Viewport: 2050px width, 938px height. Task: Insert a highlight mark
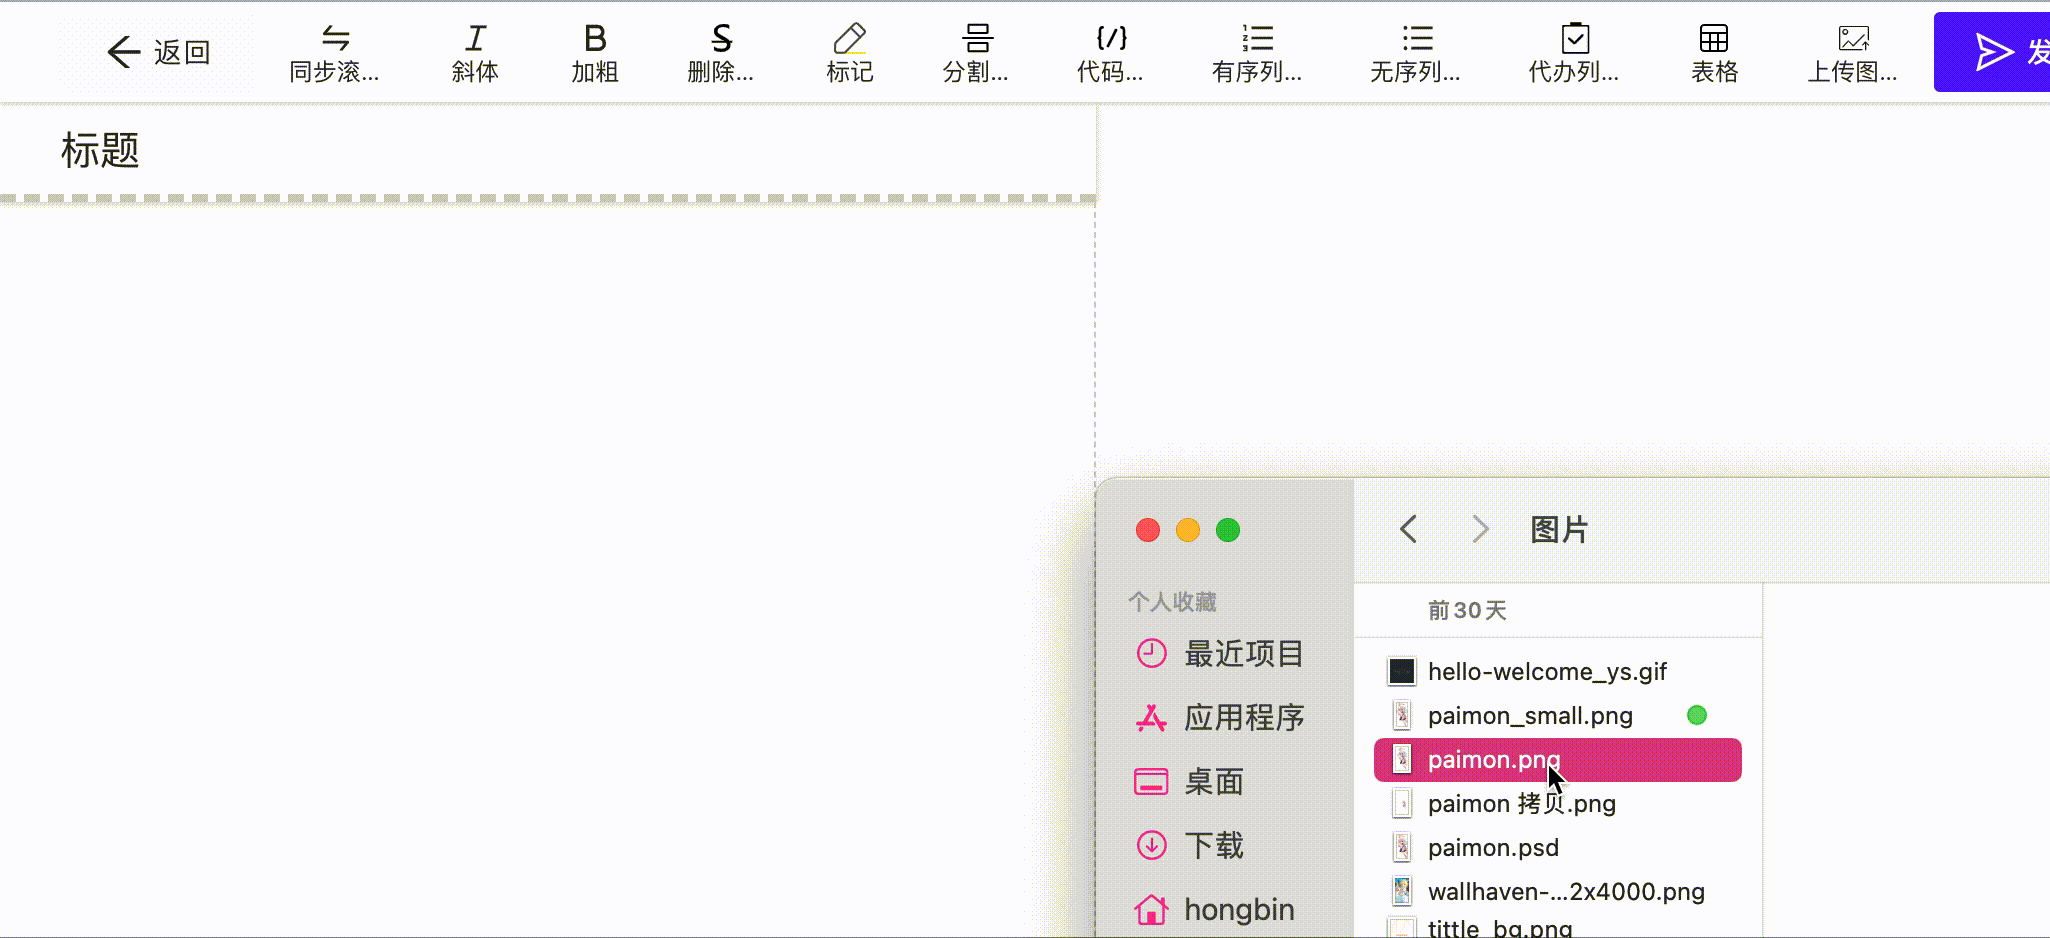coord(849,50)
